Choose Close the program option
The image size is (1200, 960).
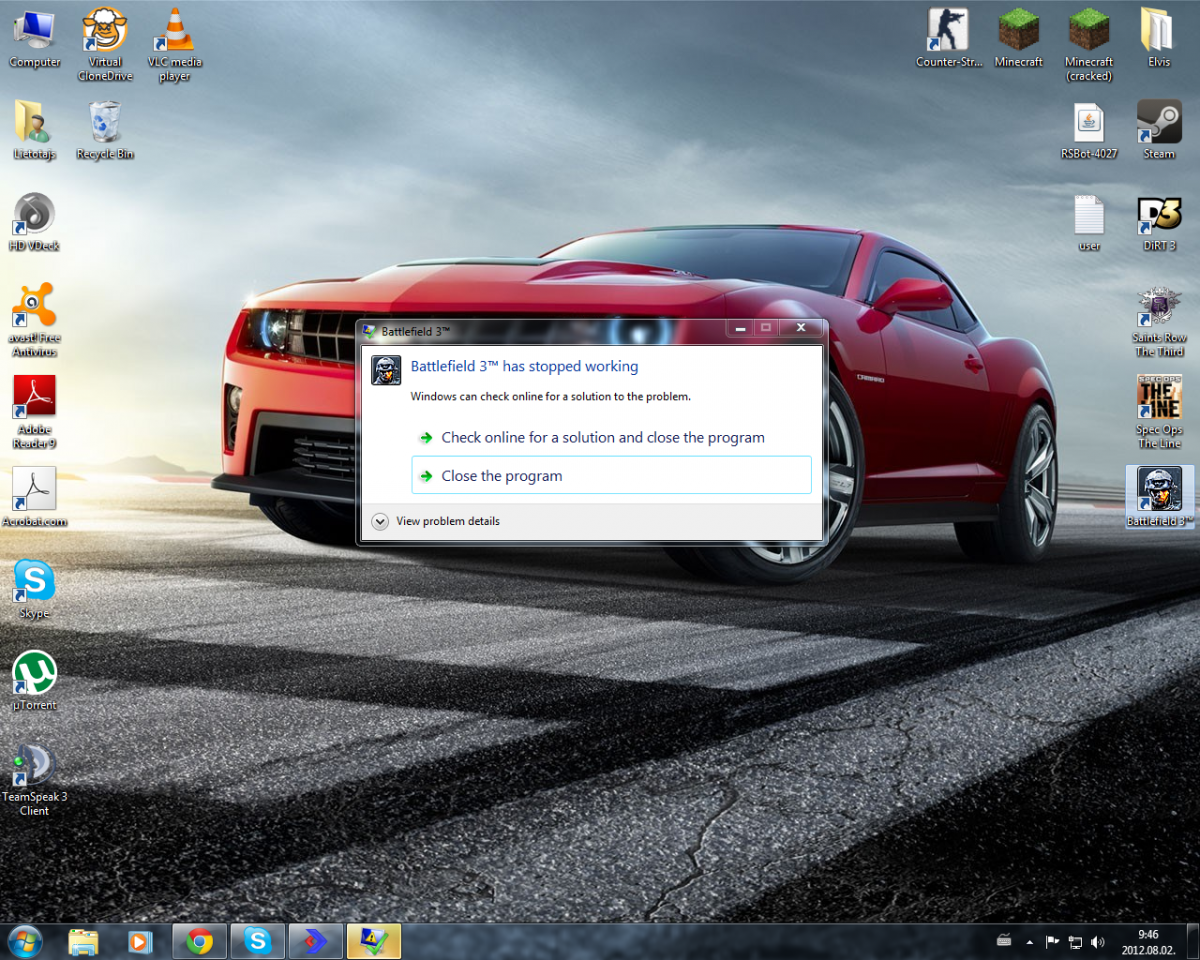(611, 475)
